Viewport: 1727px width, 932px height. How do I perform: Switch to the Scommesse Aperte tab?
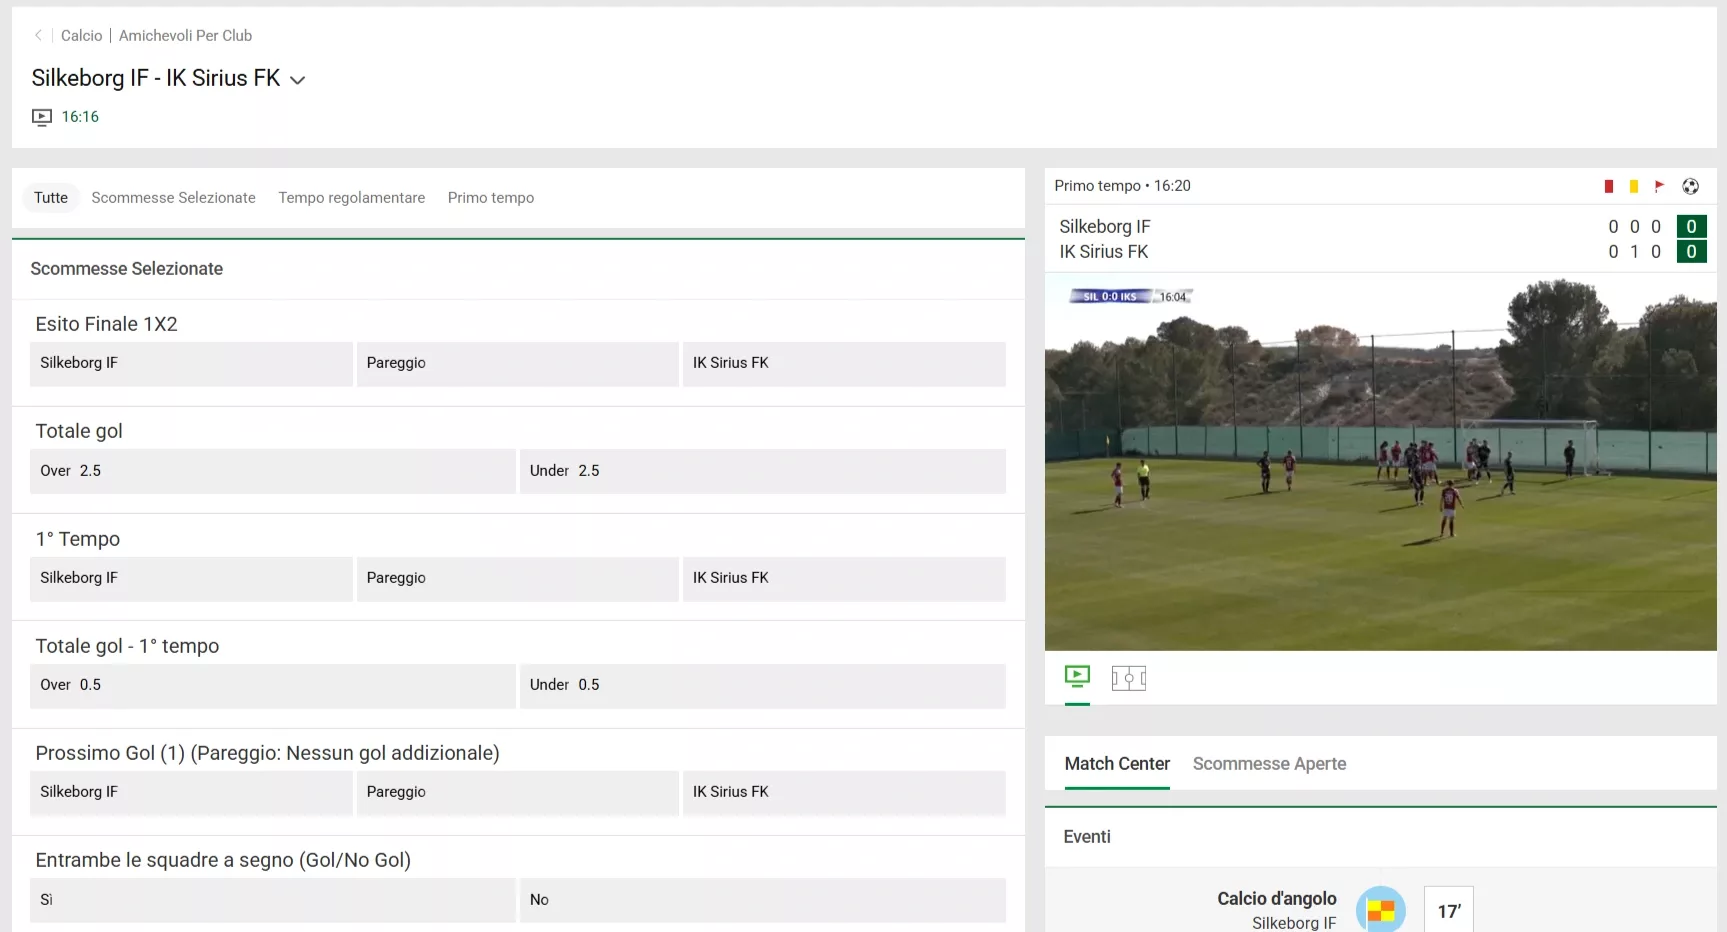1268,763
